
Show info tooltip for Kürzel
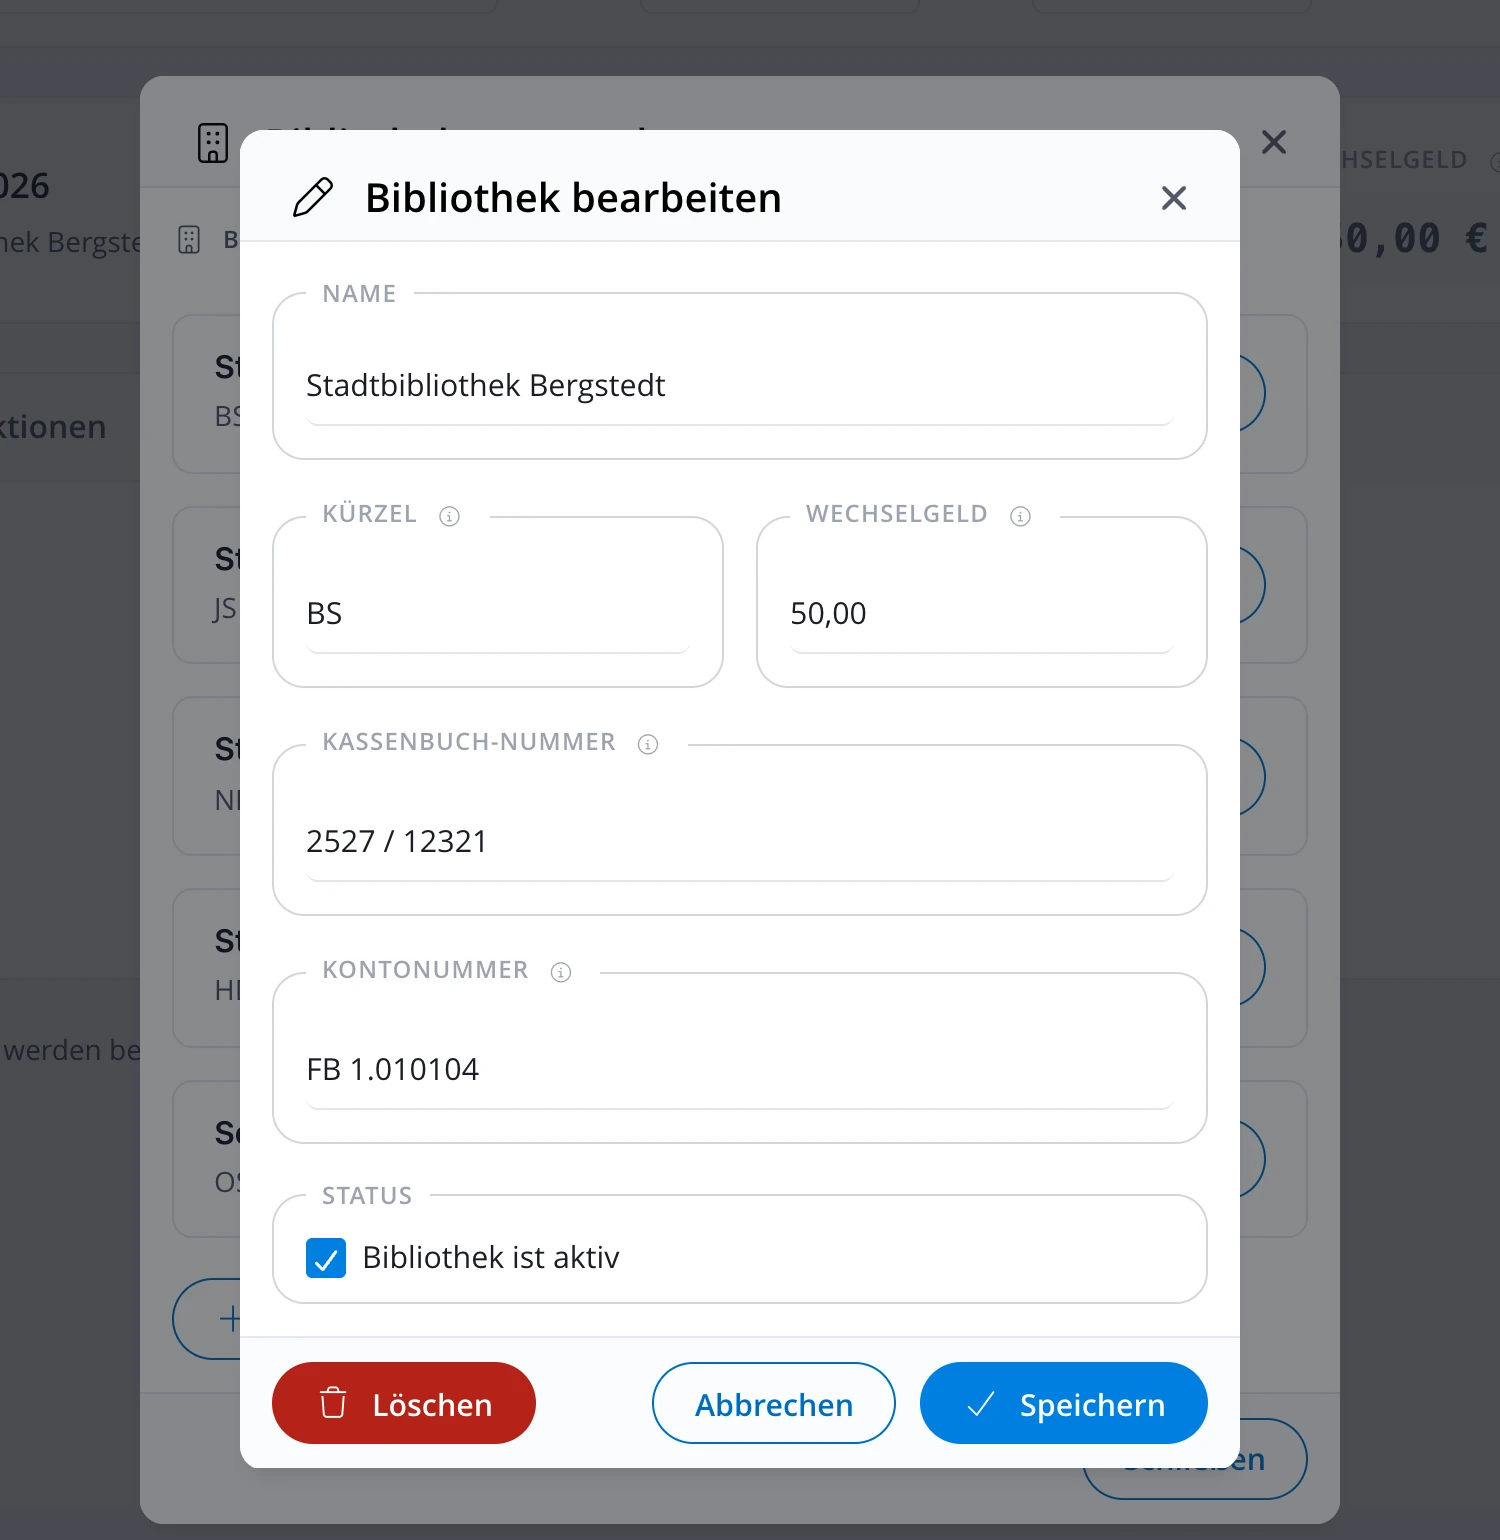tap(450, 516)
